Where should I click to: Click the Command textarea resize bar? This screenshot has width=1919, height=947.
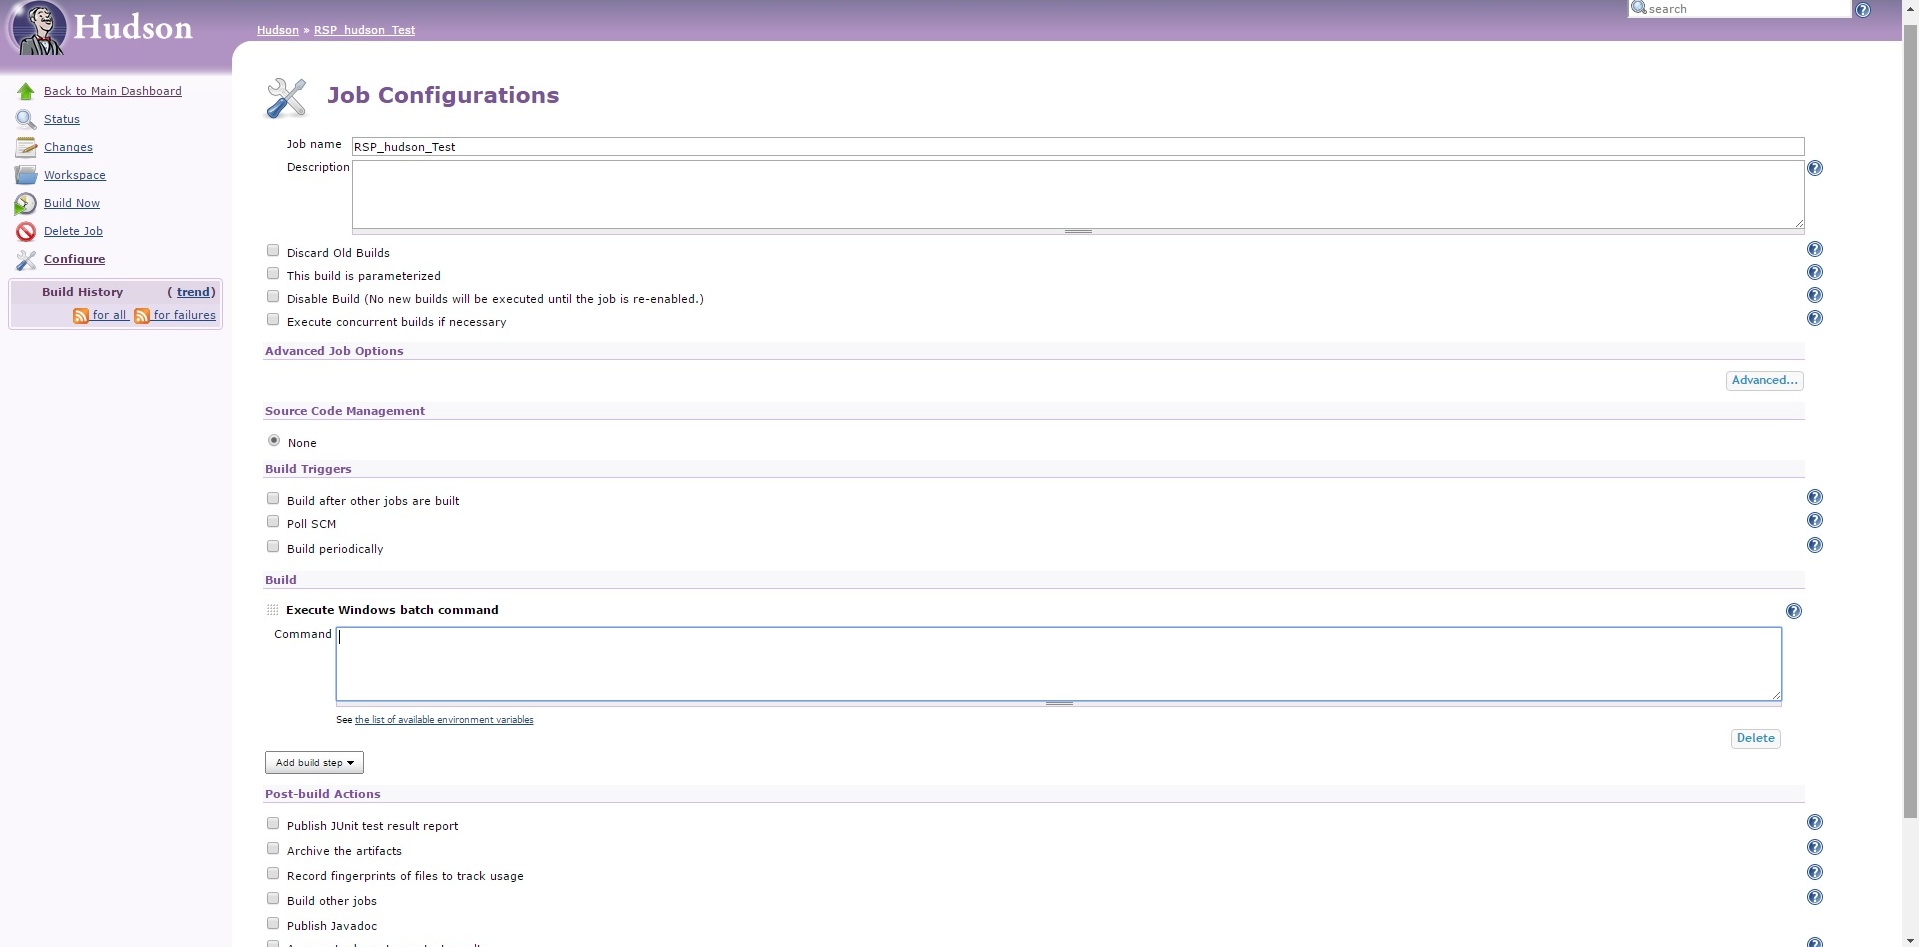click(1059, 704)
